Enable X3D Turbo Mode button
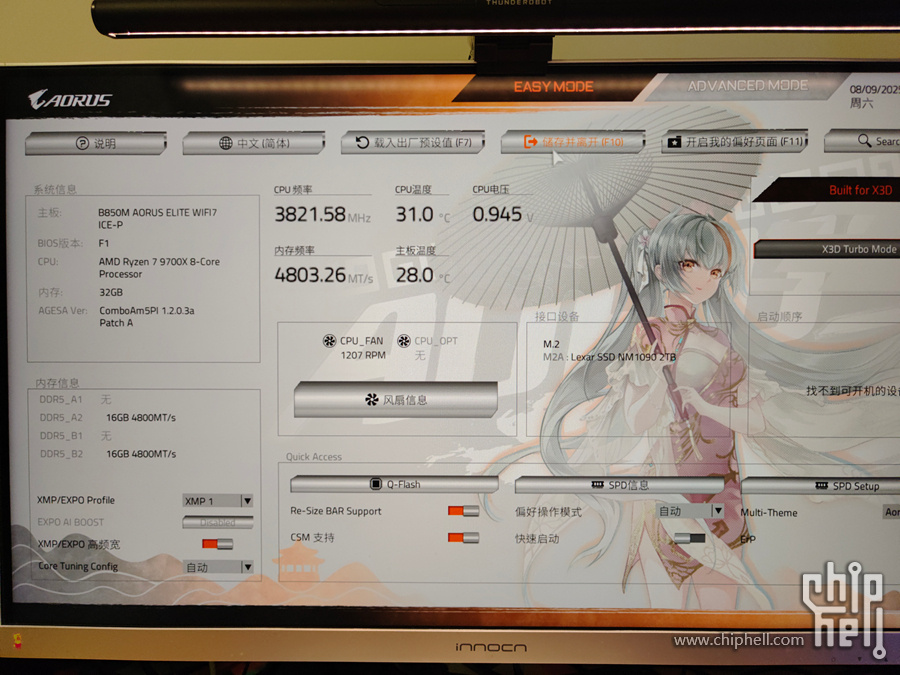 click(x=827, y=249)
